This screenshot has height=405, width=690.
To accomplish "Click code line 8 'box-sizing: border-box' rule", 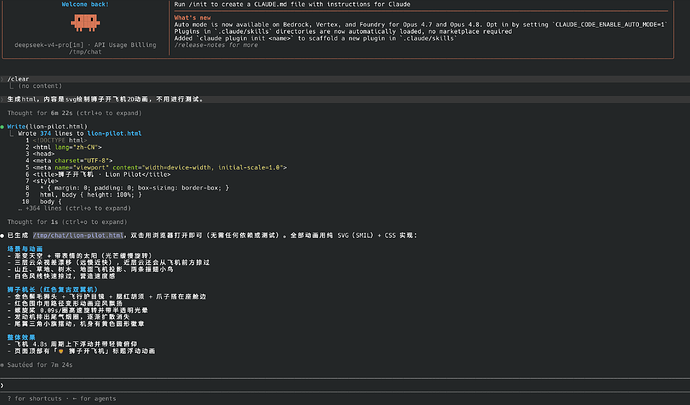I will [134, 188].
